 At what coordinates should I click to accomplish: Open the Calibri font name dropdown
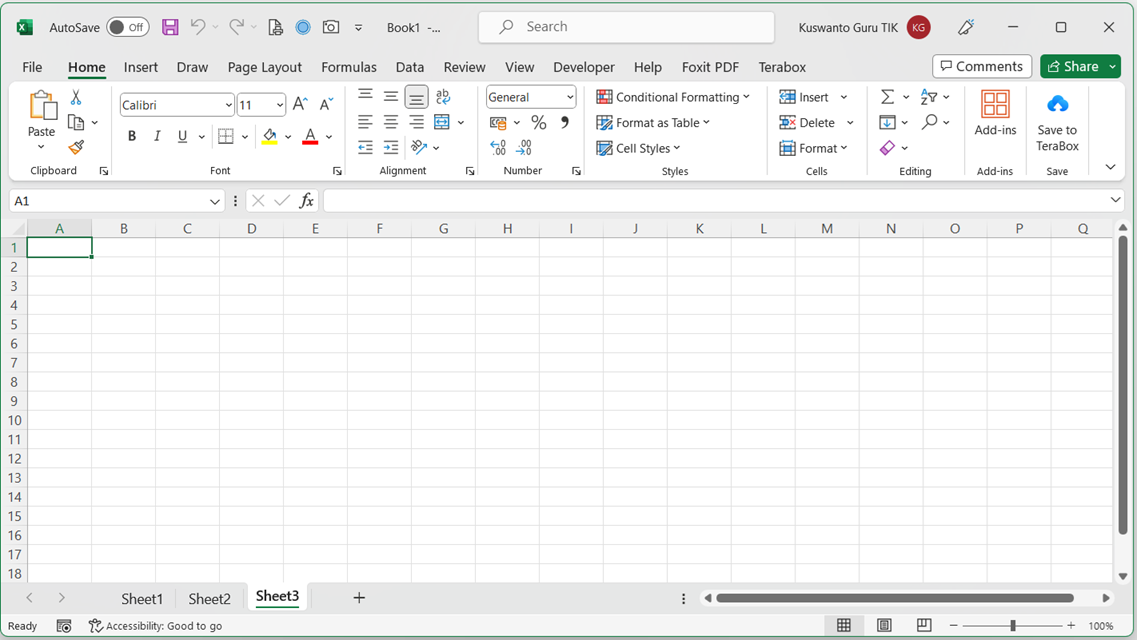[177, 105]
